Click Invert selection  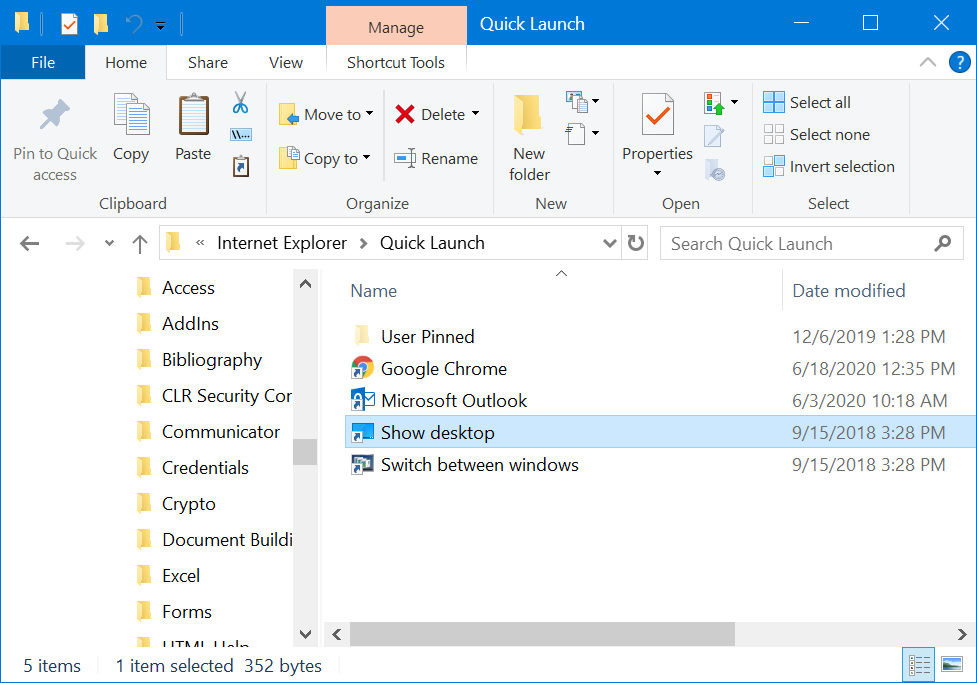[x=829, y=167]
